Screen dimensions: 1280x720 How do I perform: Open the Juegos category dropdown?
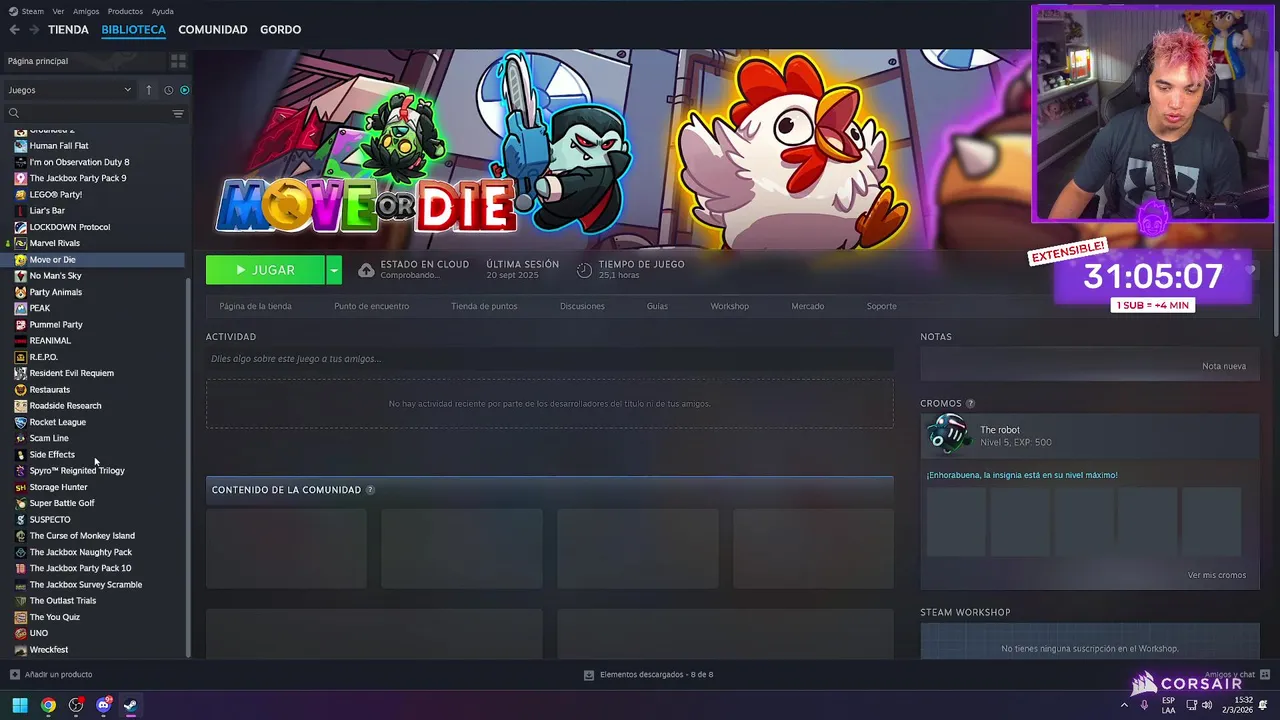click(x=70, y=90)
